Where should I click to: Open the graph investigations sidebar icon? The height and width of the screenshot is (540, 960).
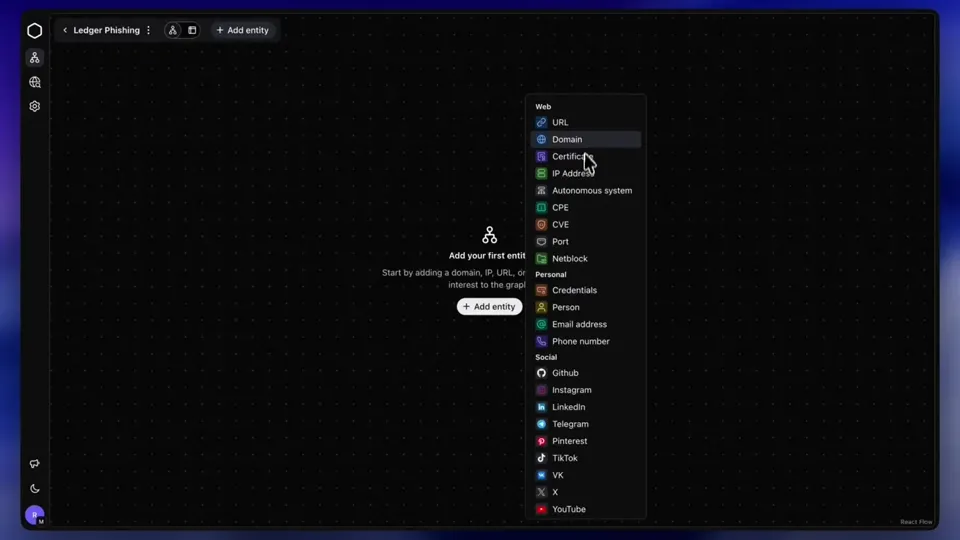click(x=35, y=58)
